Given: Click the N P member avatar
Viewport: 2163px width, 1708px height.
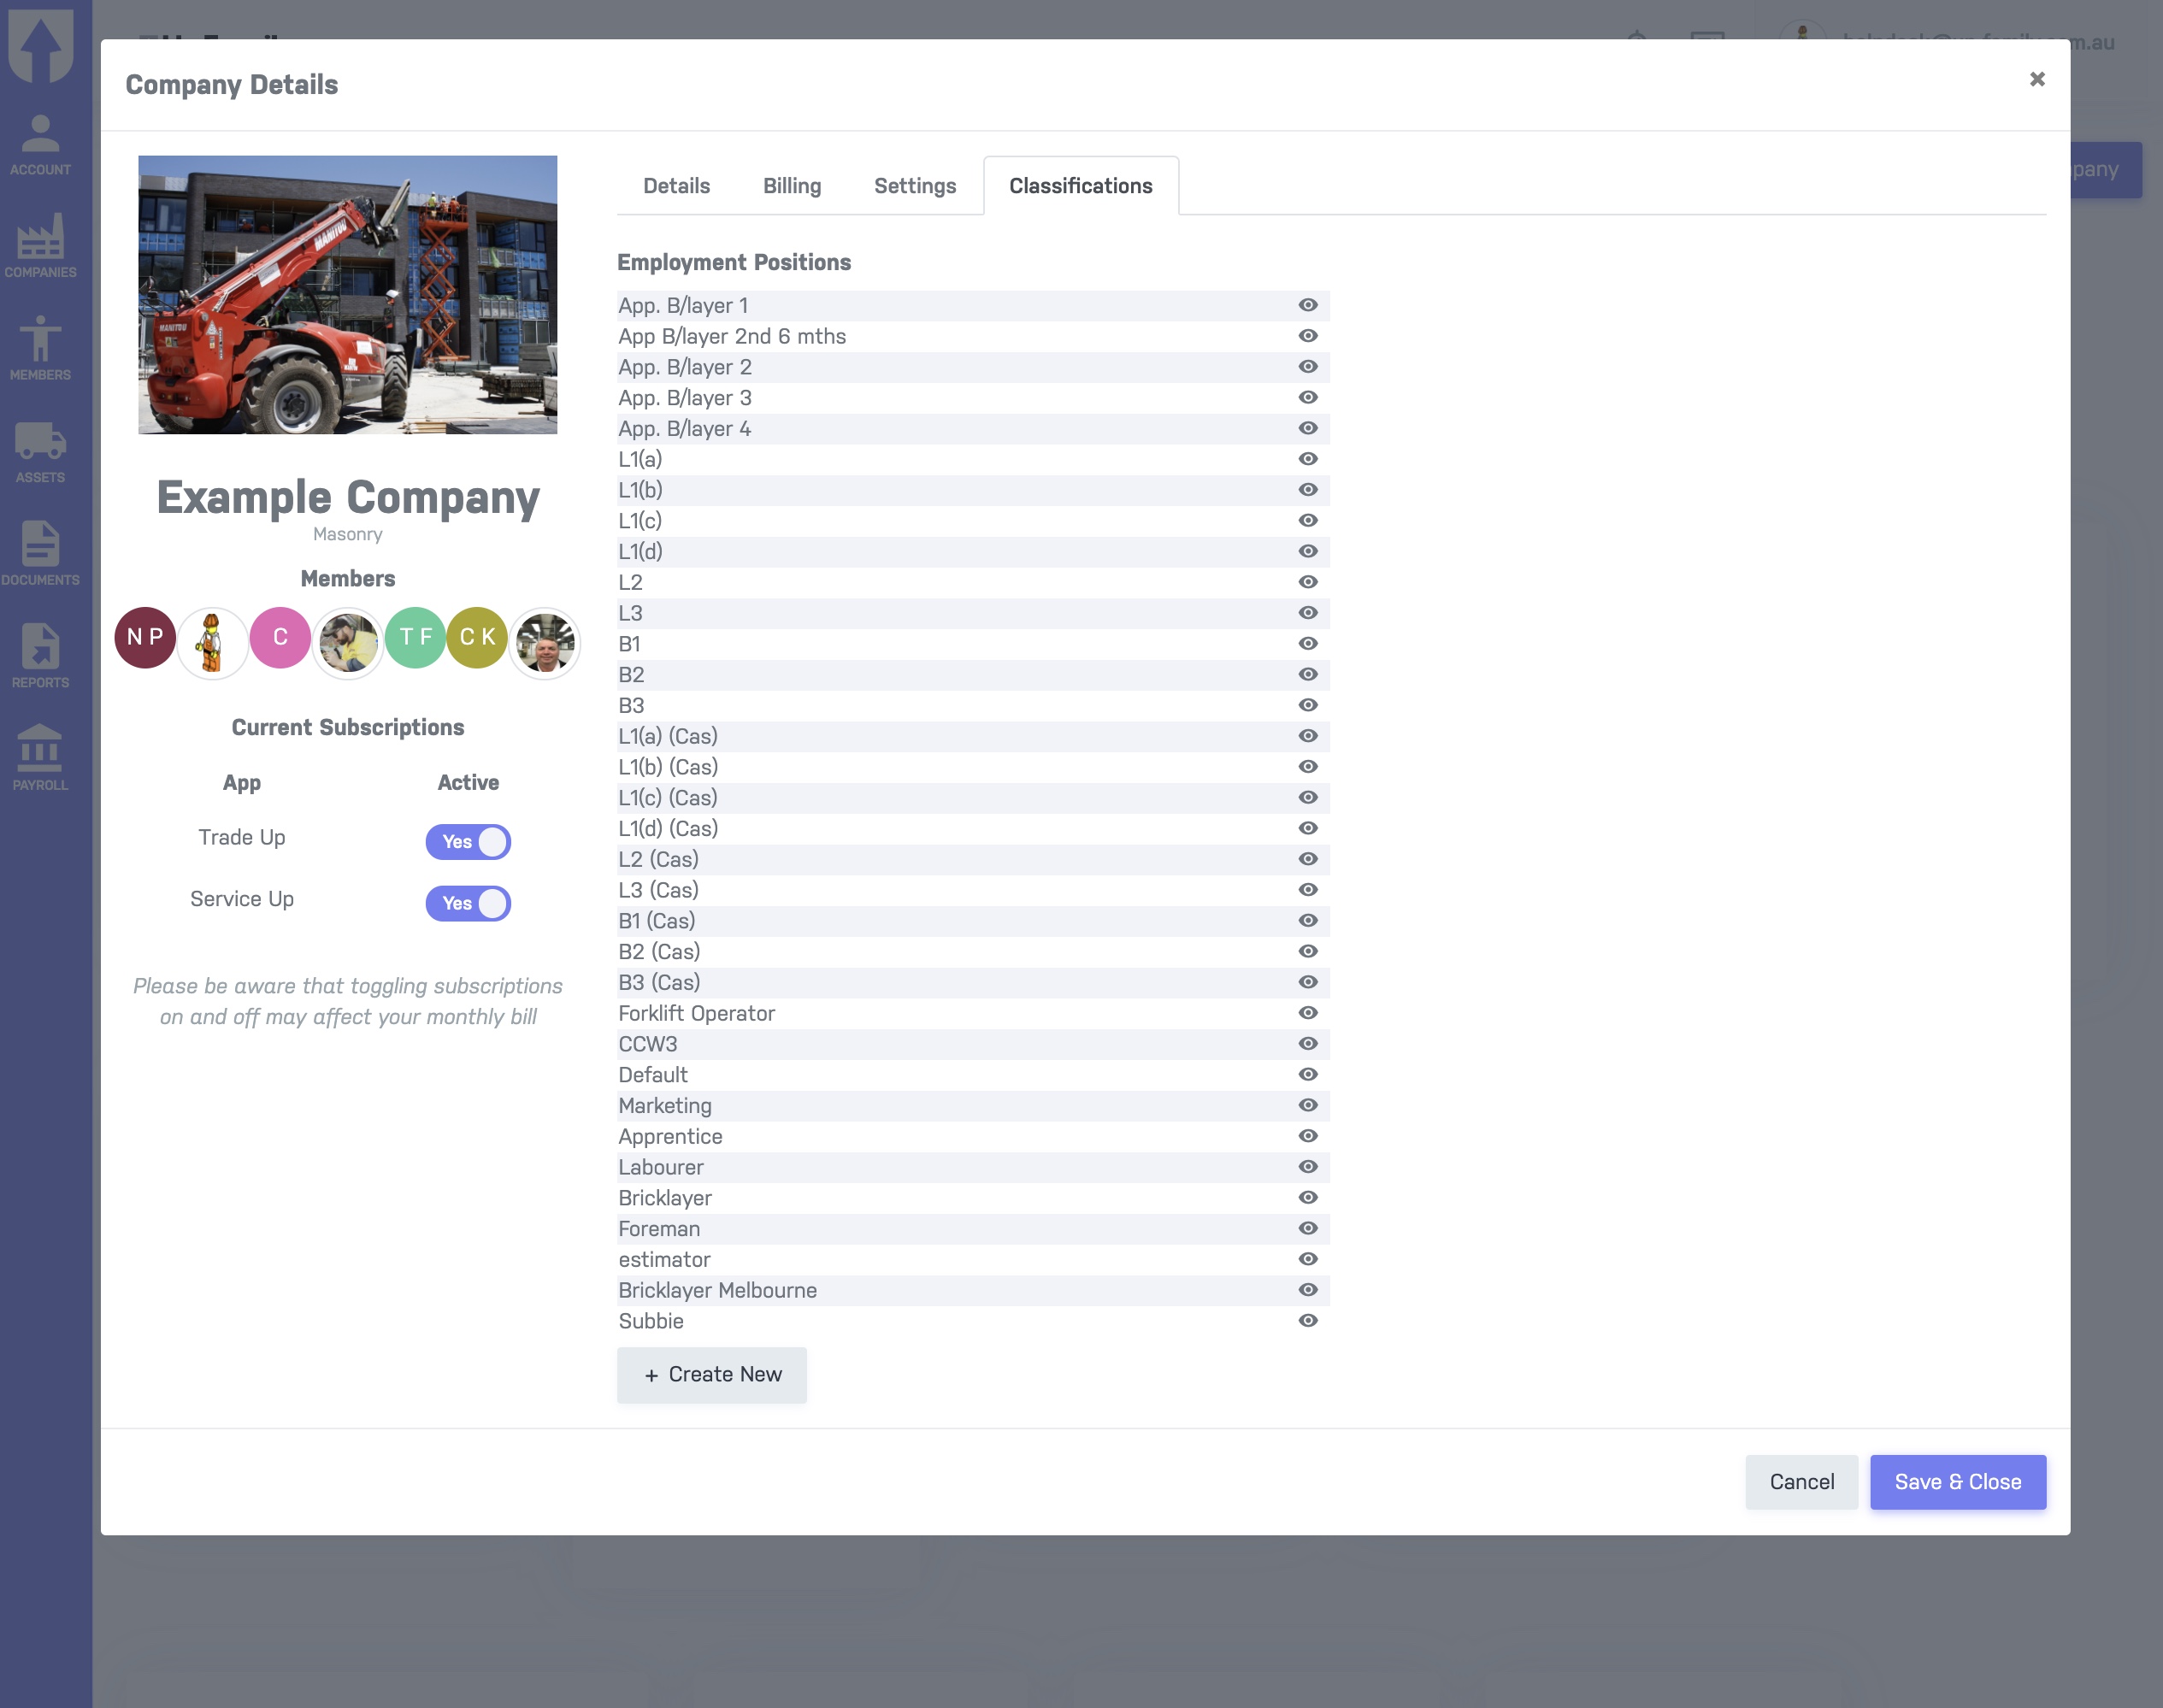Looking at the screenshot, I should coord(145,638).
